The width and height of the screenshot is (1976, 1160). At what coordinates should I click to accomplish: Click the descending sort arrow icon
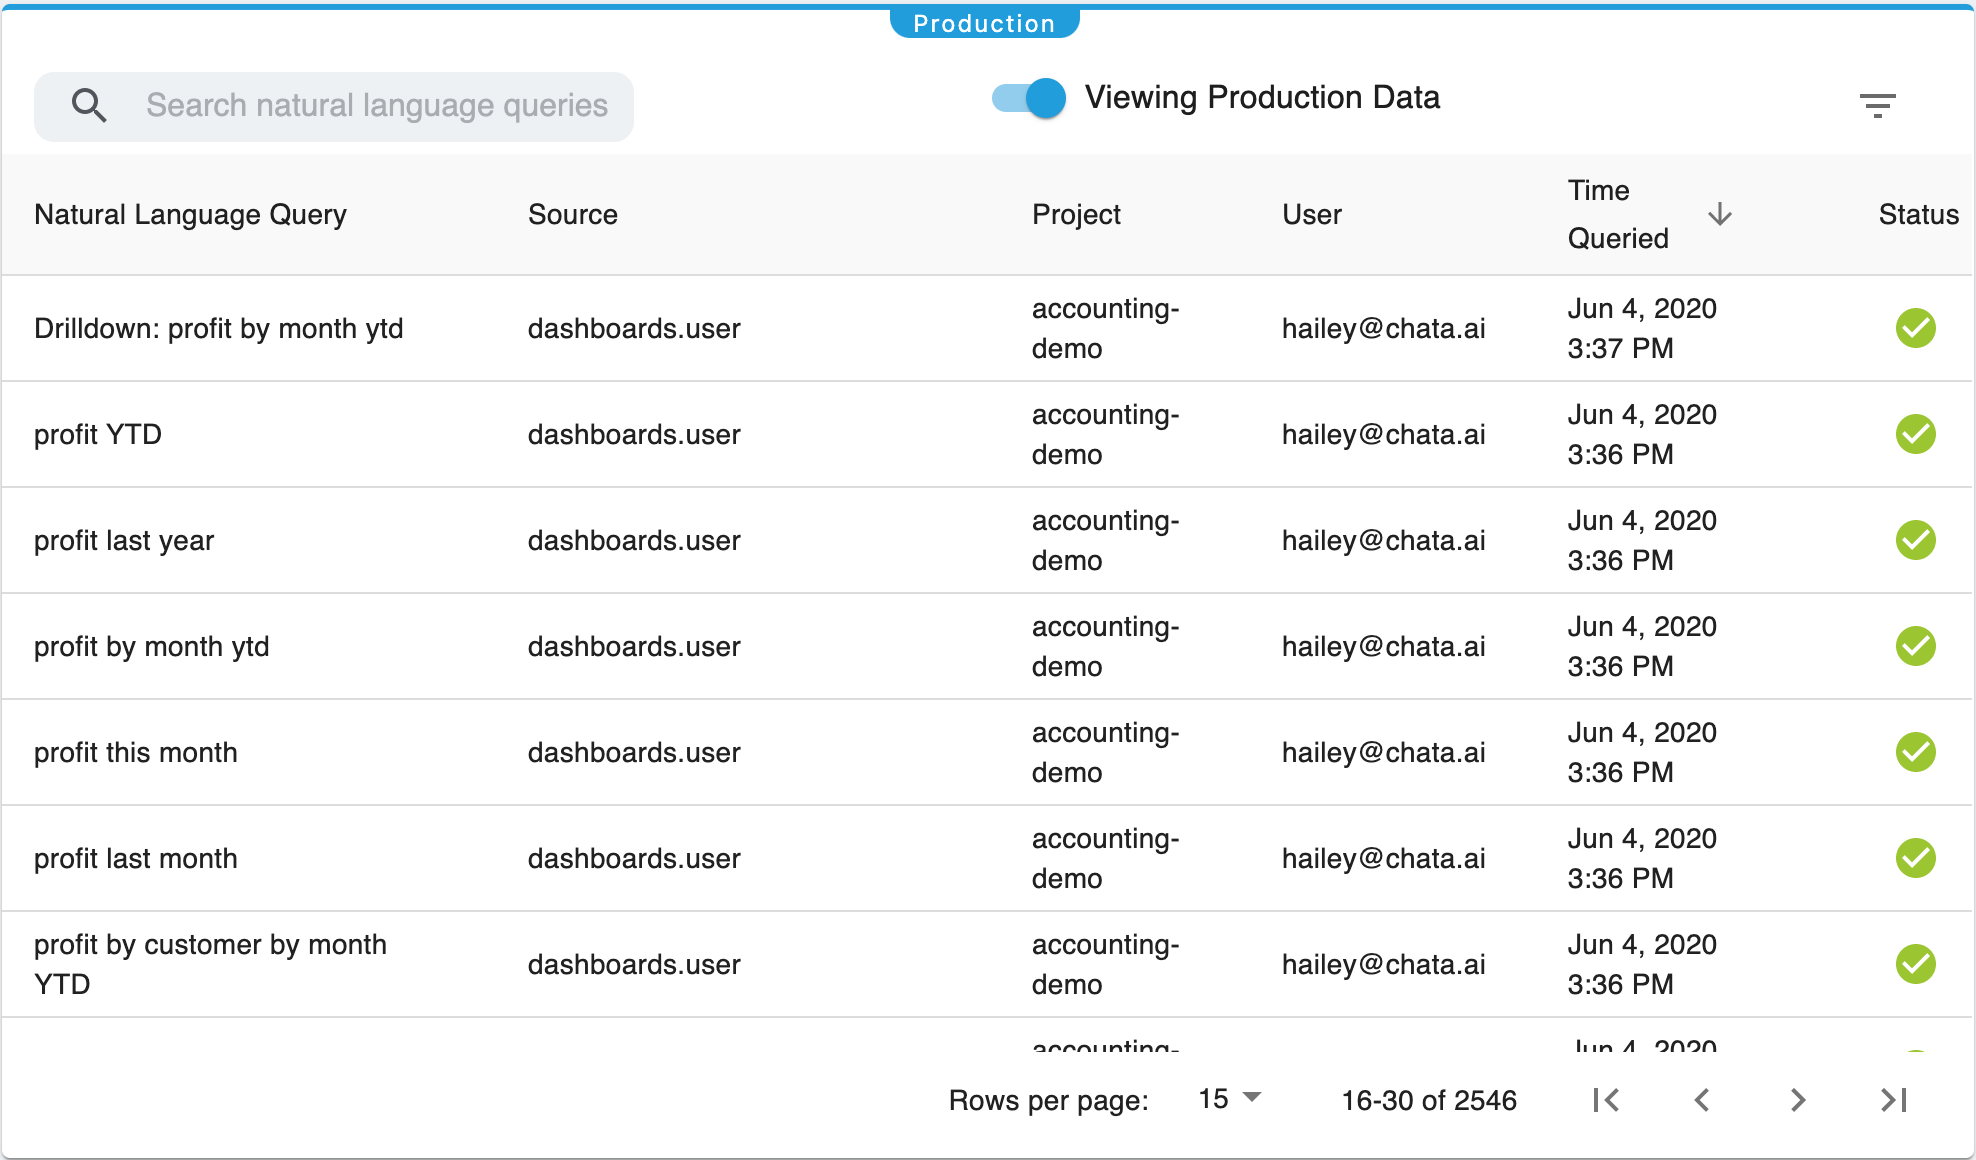(x=1720, y=214)
